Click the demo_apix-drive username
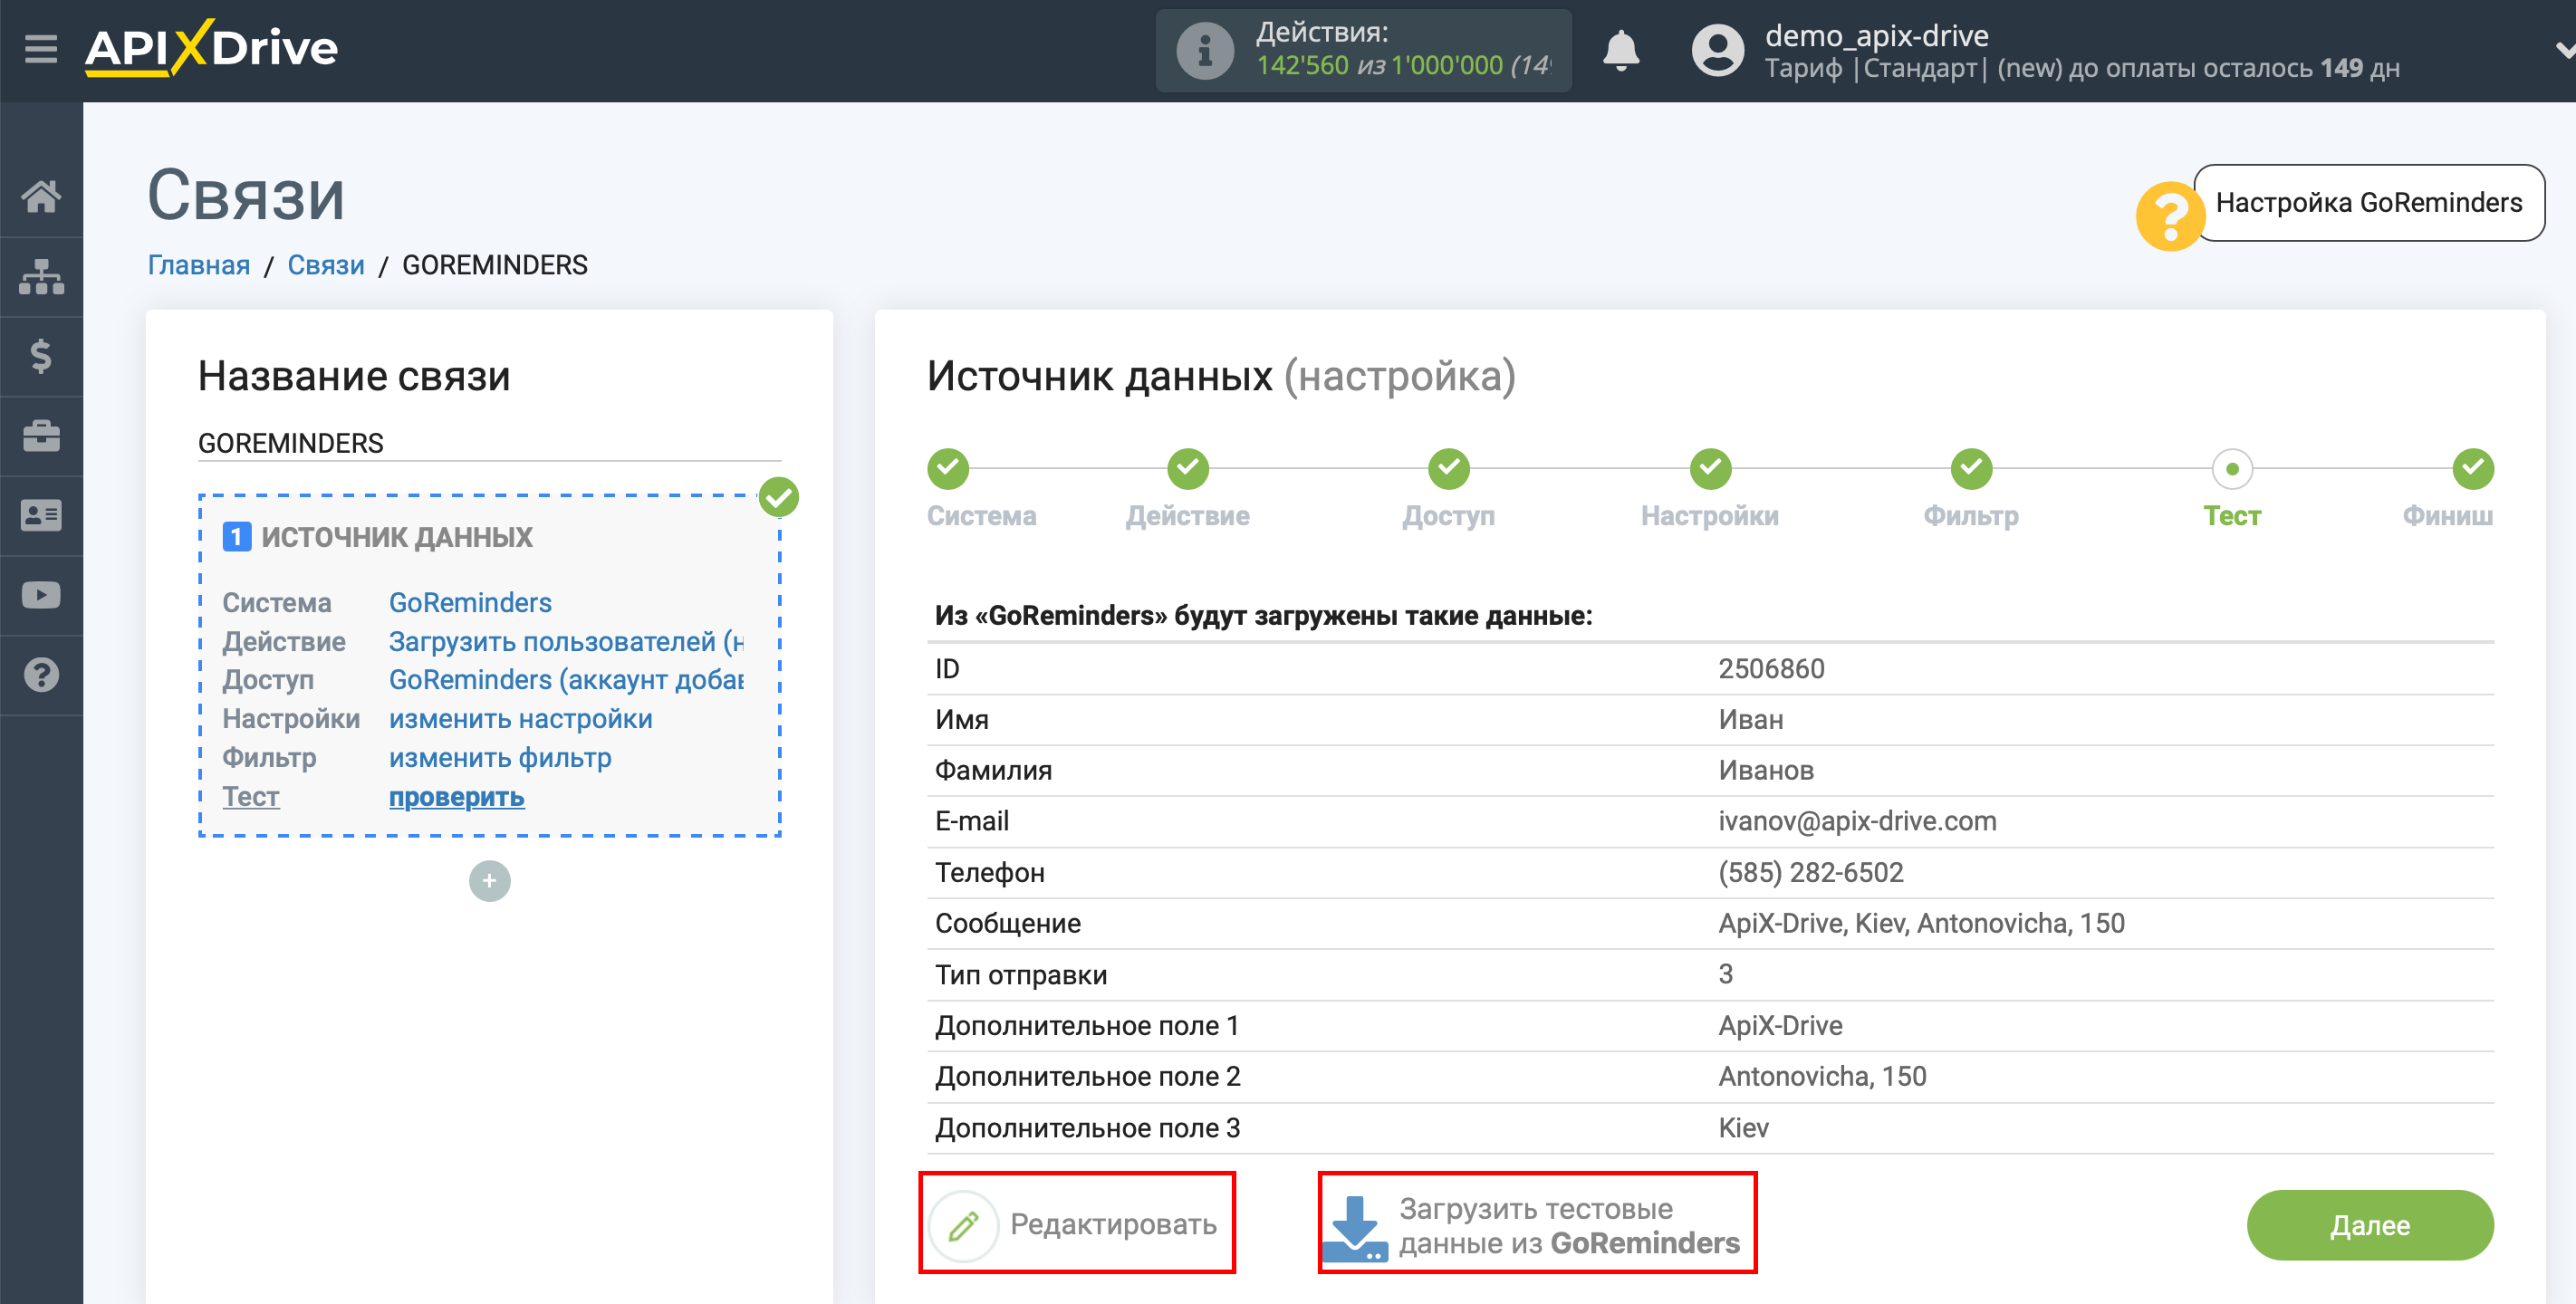 (x=1876, y=35)
